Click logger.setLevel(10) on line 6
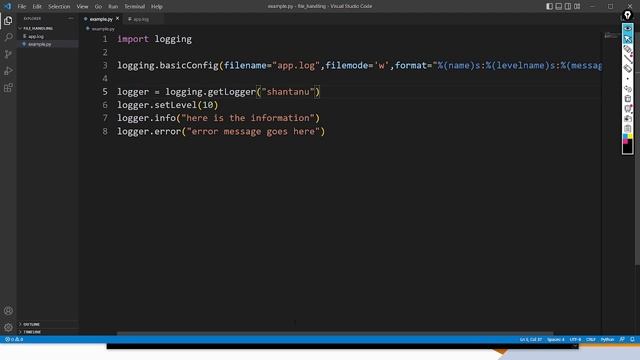Image resolution: width=640 pixels, height=360 pixels. [168, 105]
